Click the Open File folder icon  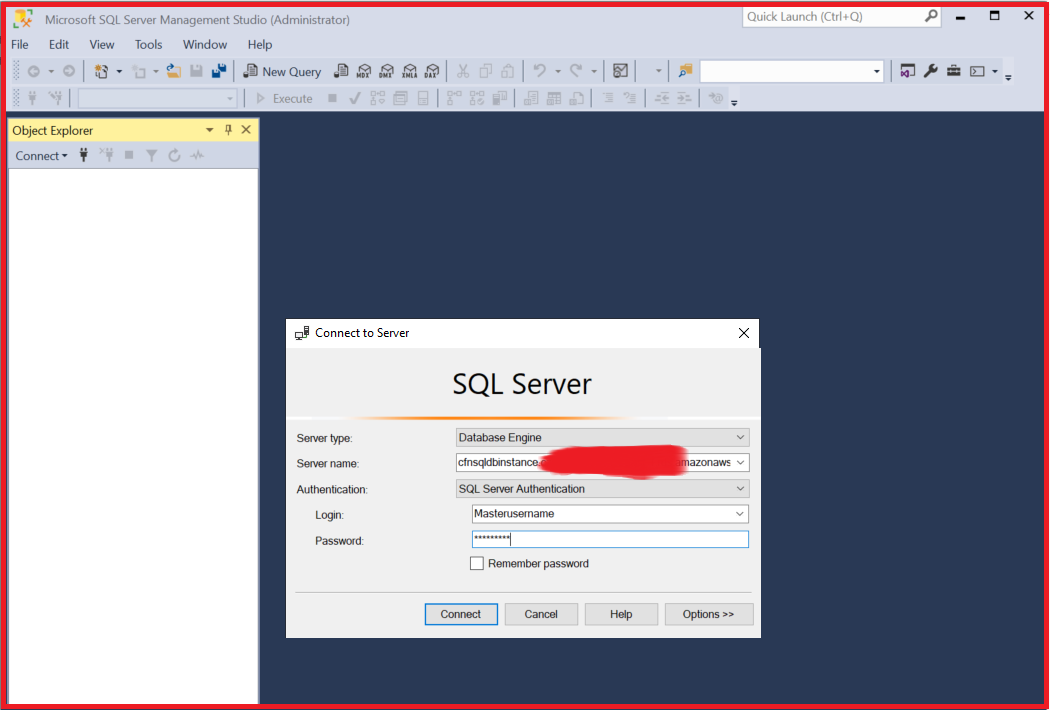tap(173, 71)
